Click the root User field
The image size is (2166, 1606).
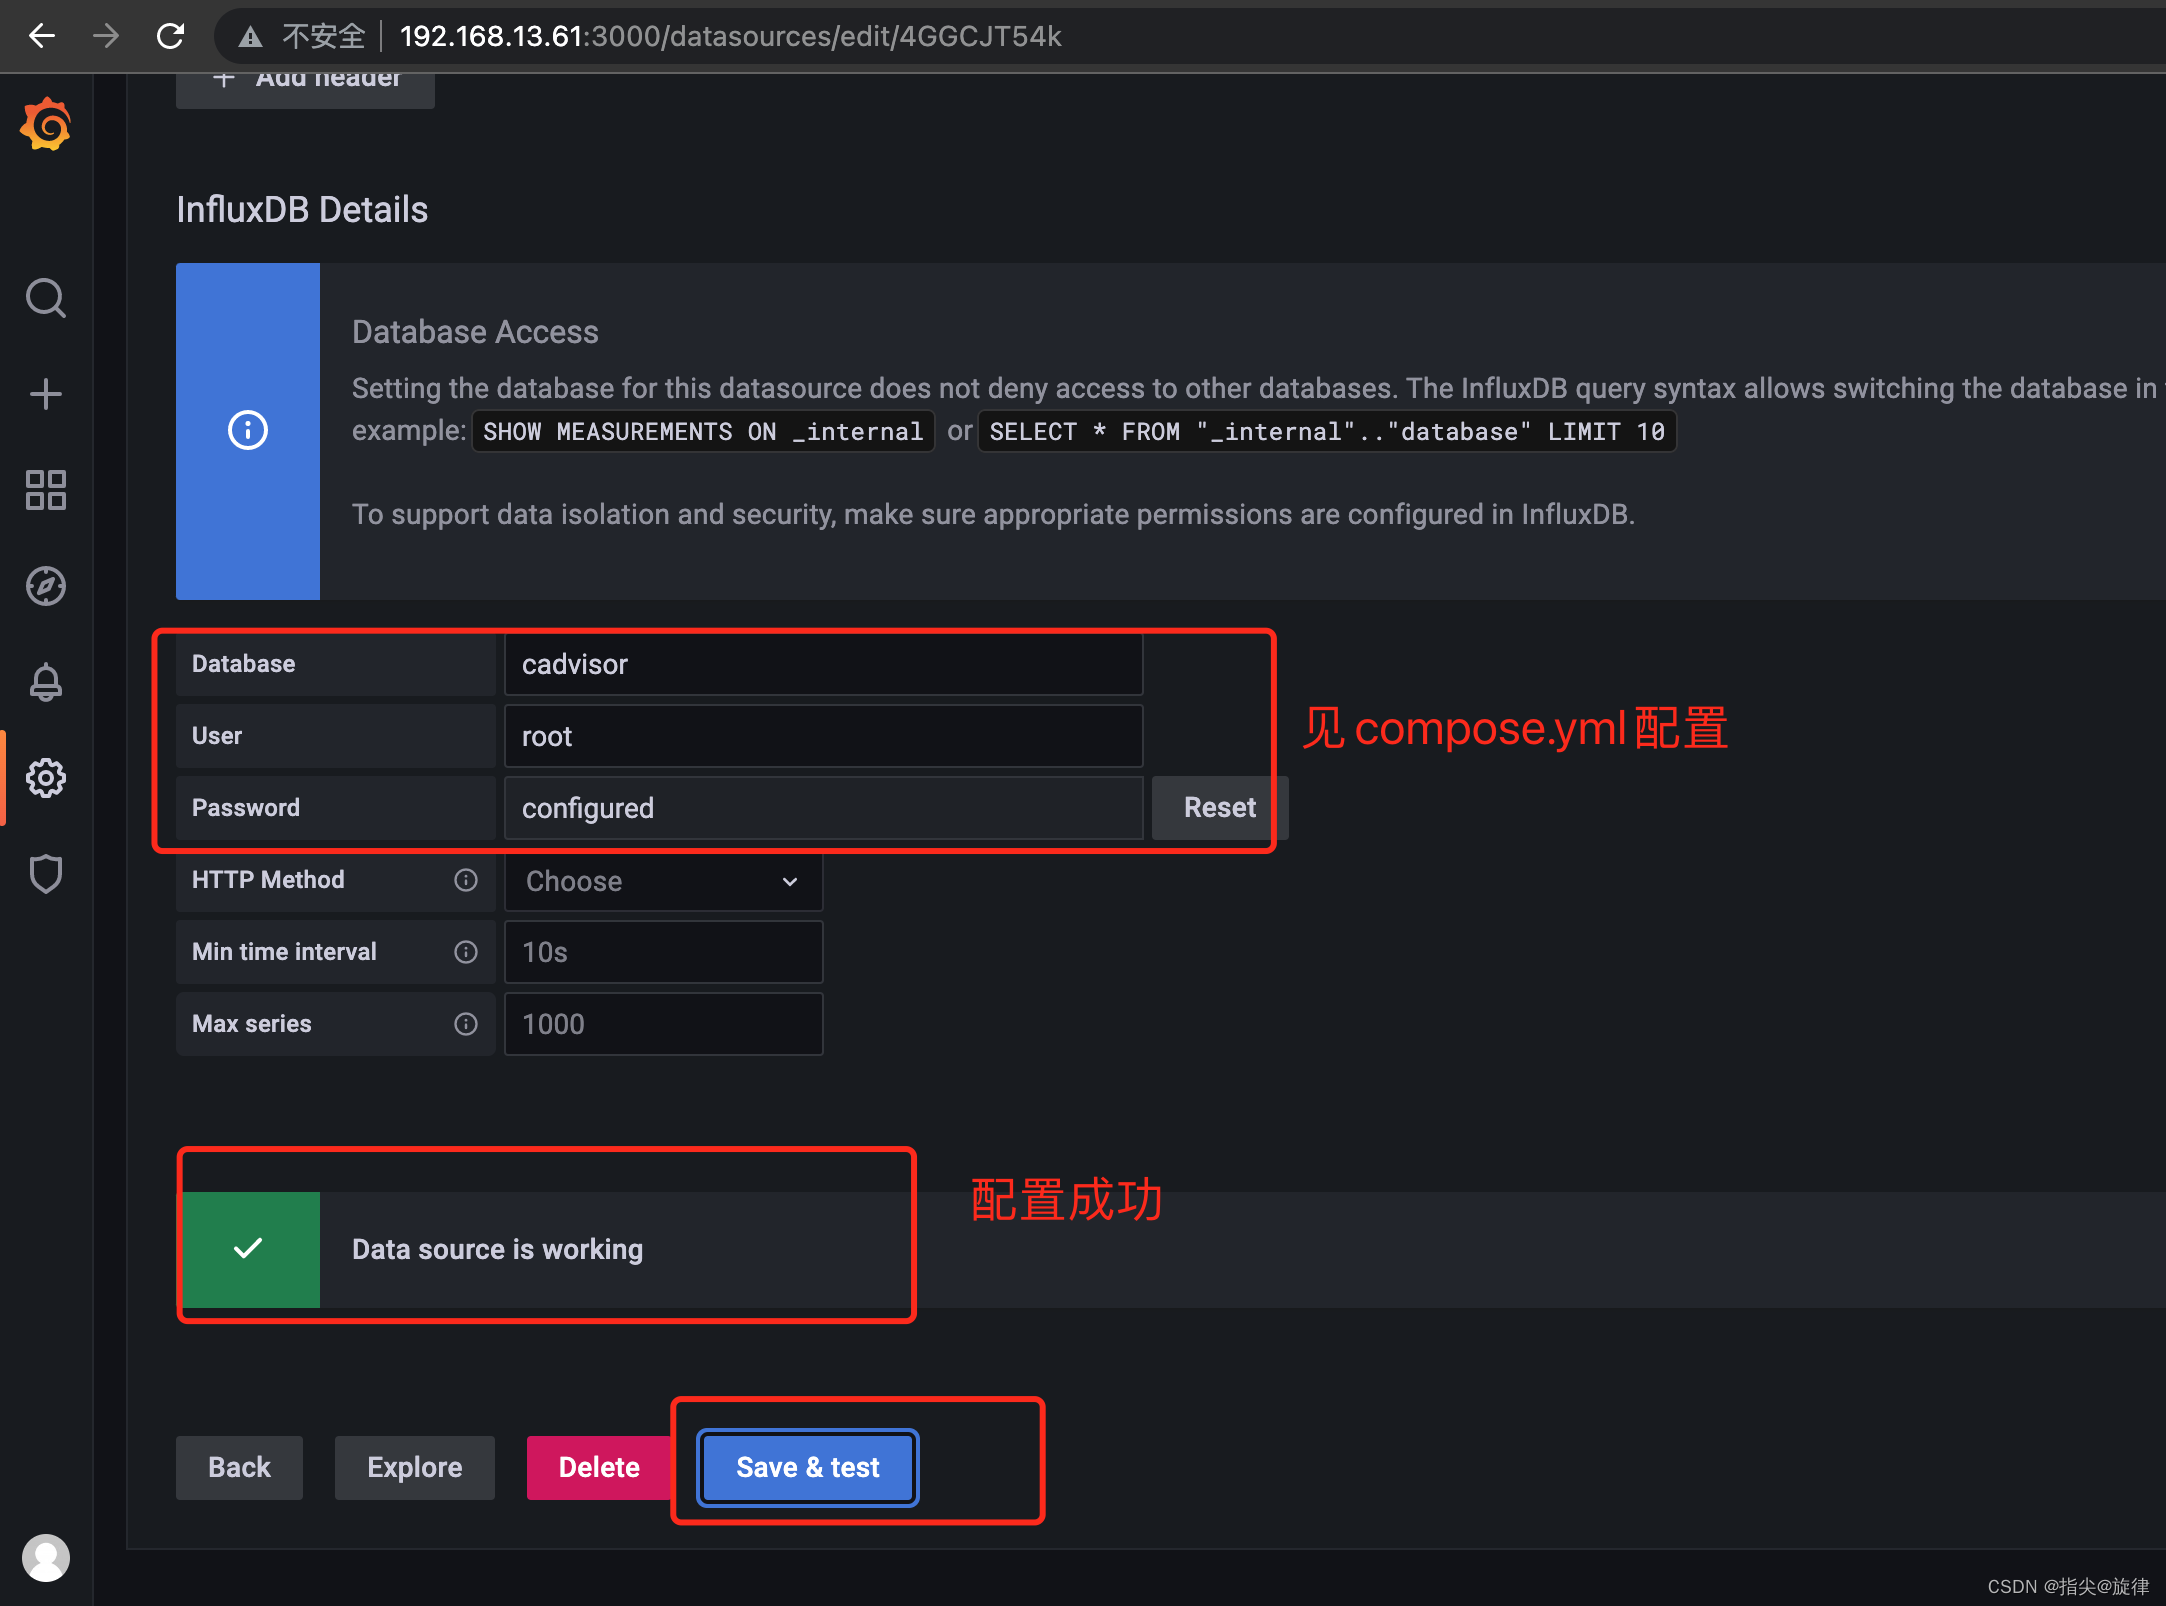822,736
